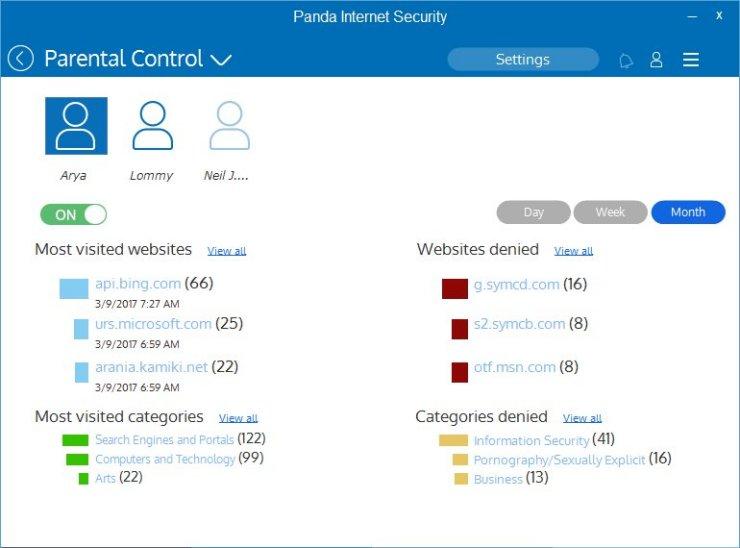Expand the Parental Control dropdown chevron

click(x=220, y=60)
